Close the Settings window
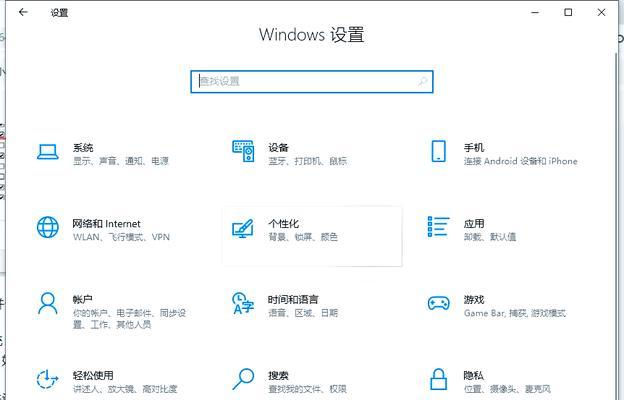The height and width of the screenshot is (400, 624). pos(601,12)
